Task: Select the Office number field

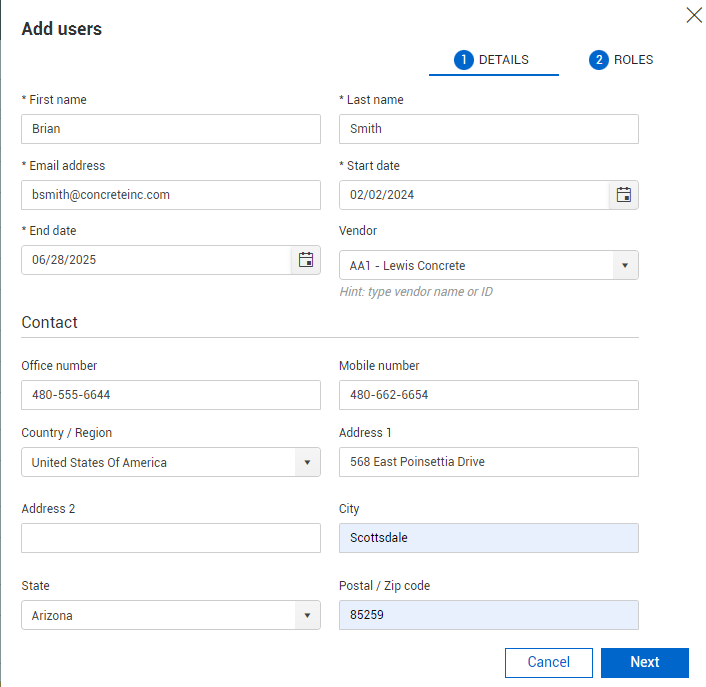Action: coord(170,395)
